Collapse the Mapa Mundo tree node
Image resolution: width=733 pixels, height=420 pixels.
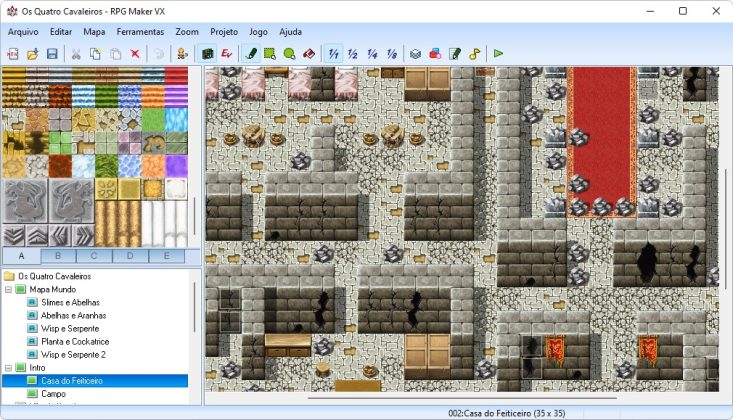[8, 290]
